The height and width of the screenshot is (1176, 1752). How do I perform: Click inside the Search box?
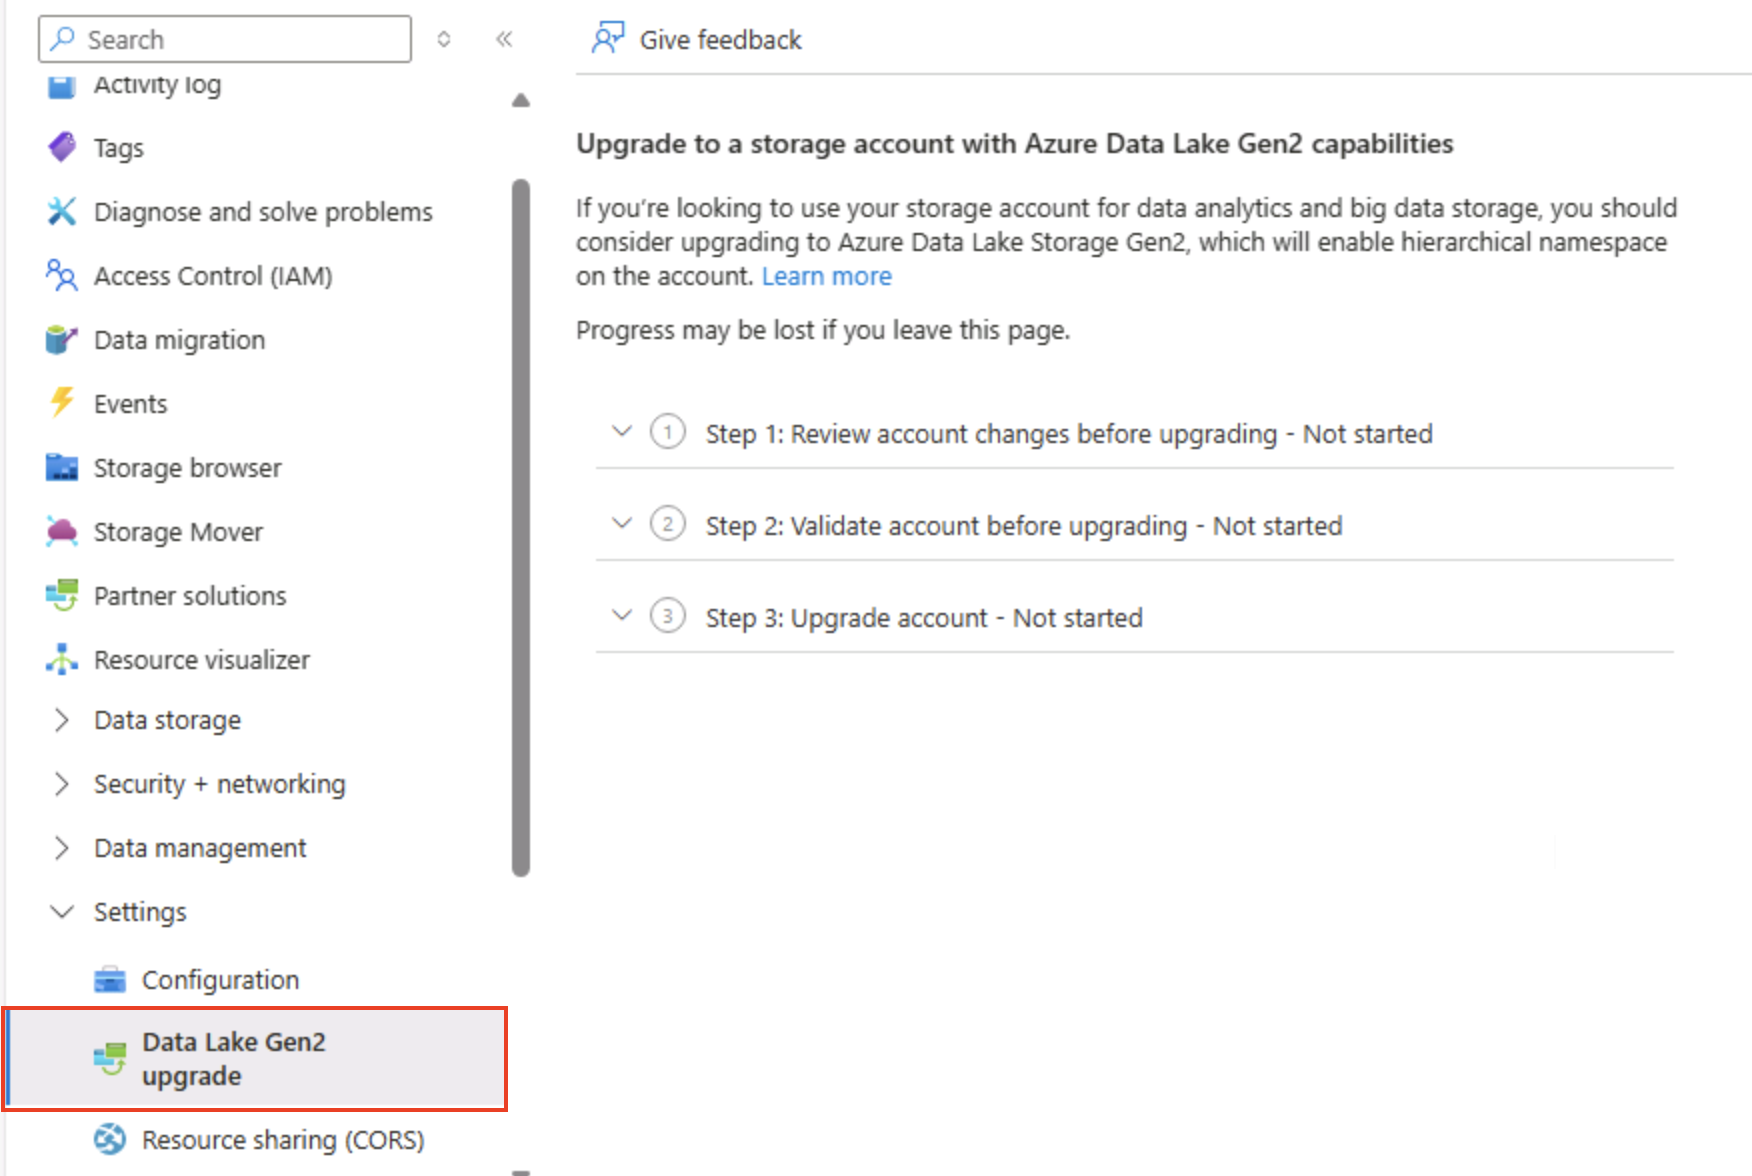click(224, 39)
